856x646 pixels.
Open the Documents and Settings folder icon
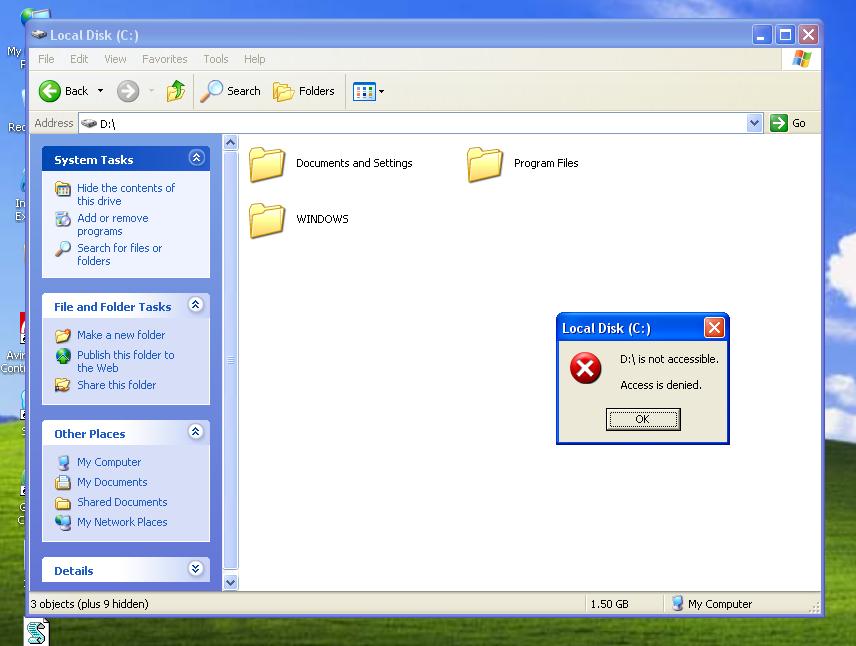tap(267, 163)
